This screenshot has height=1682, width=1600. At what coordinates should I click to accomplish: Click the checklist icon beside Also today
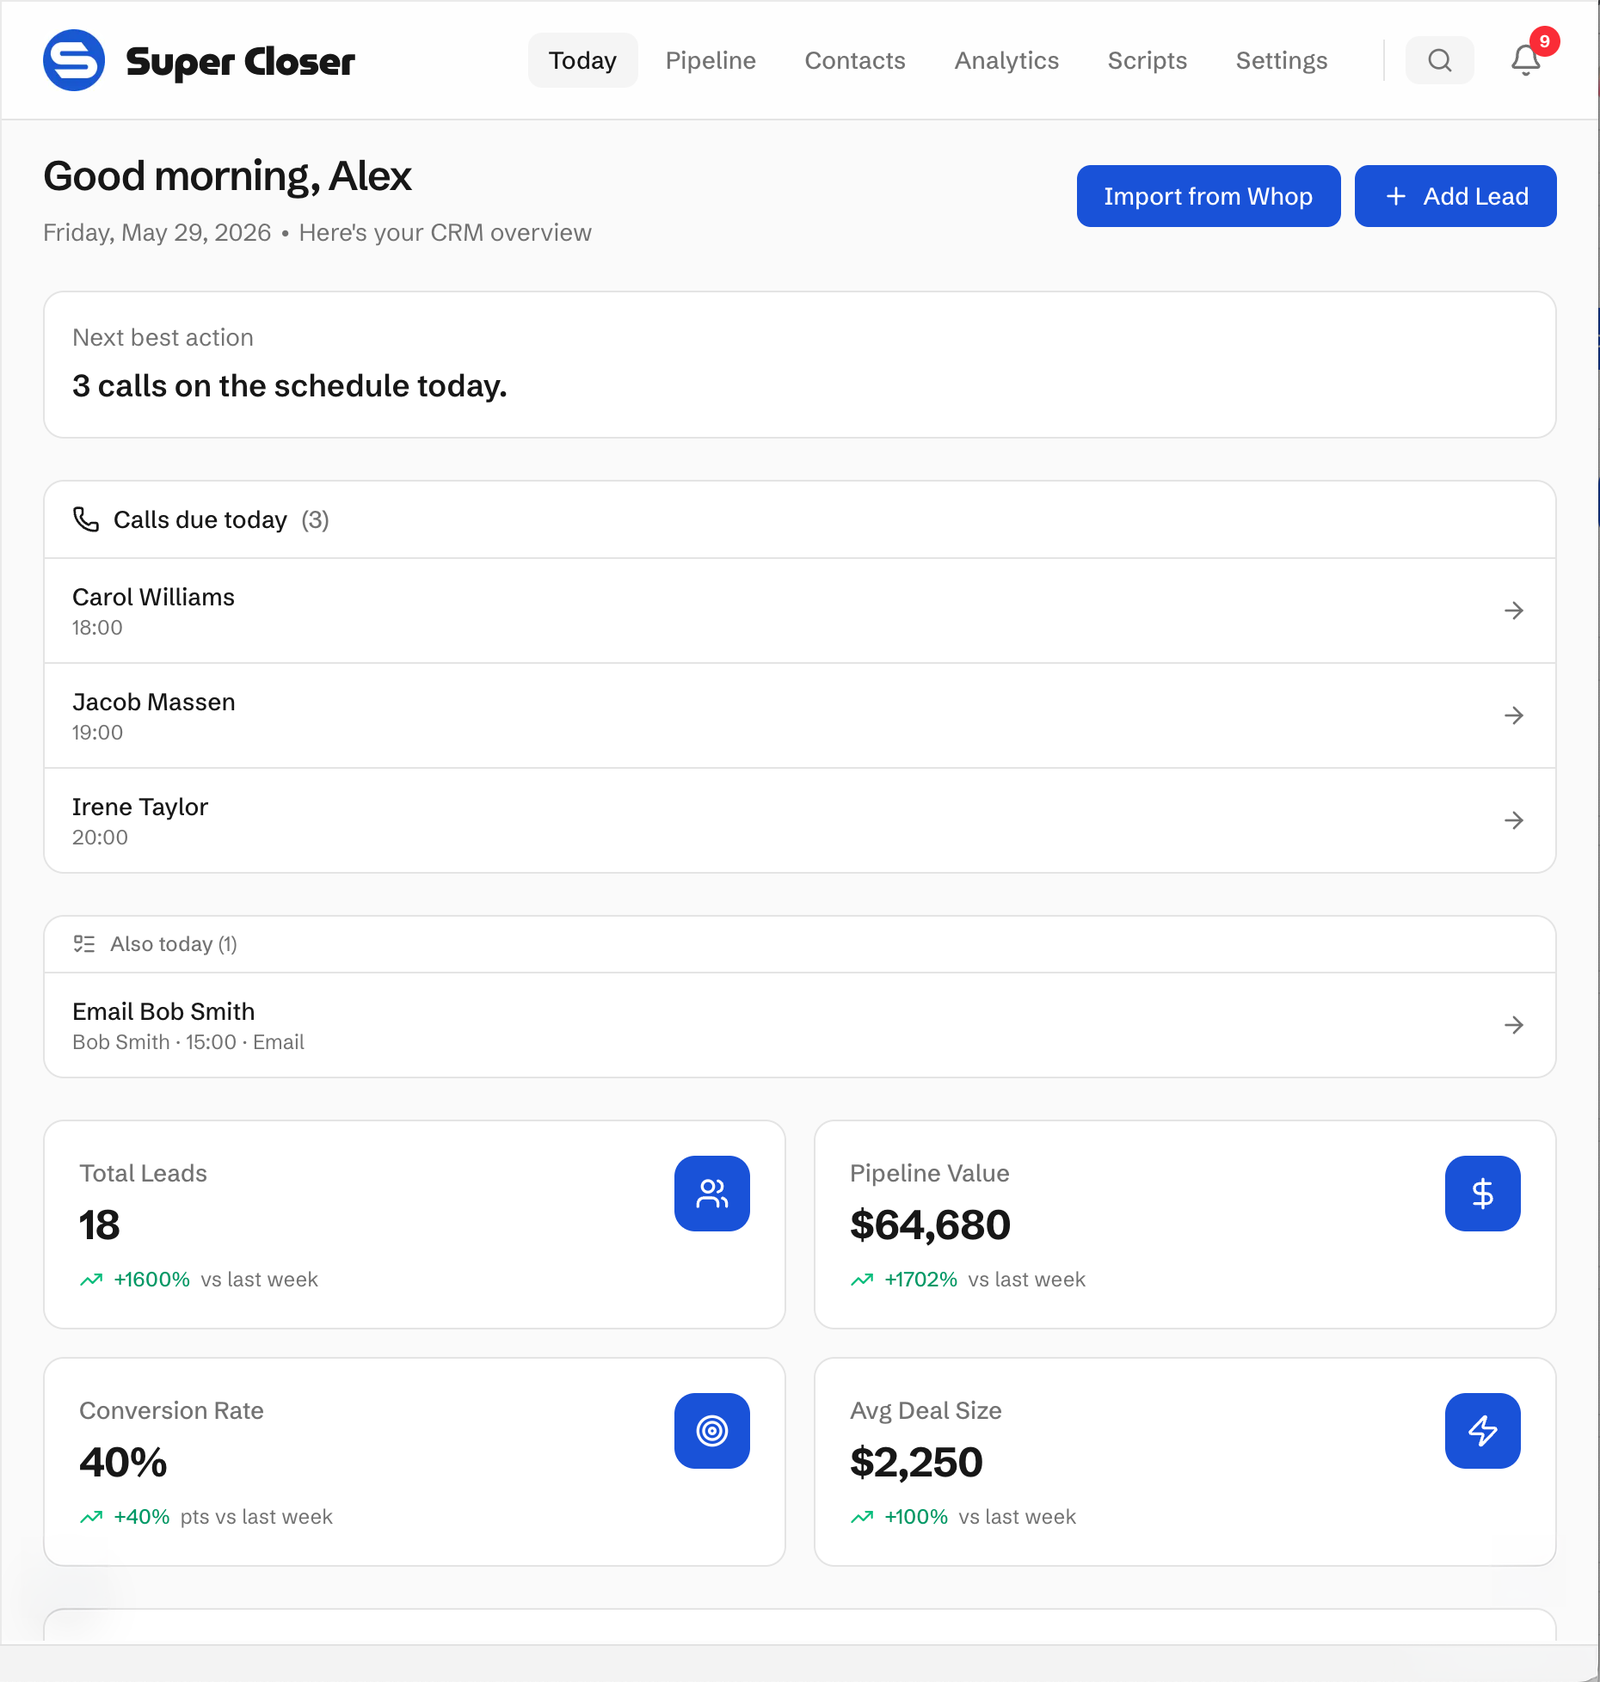(x=84, y=943)
